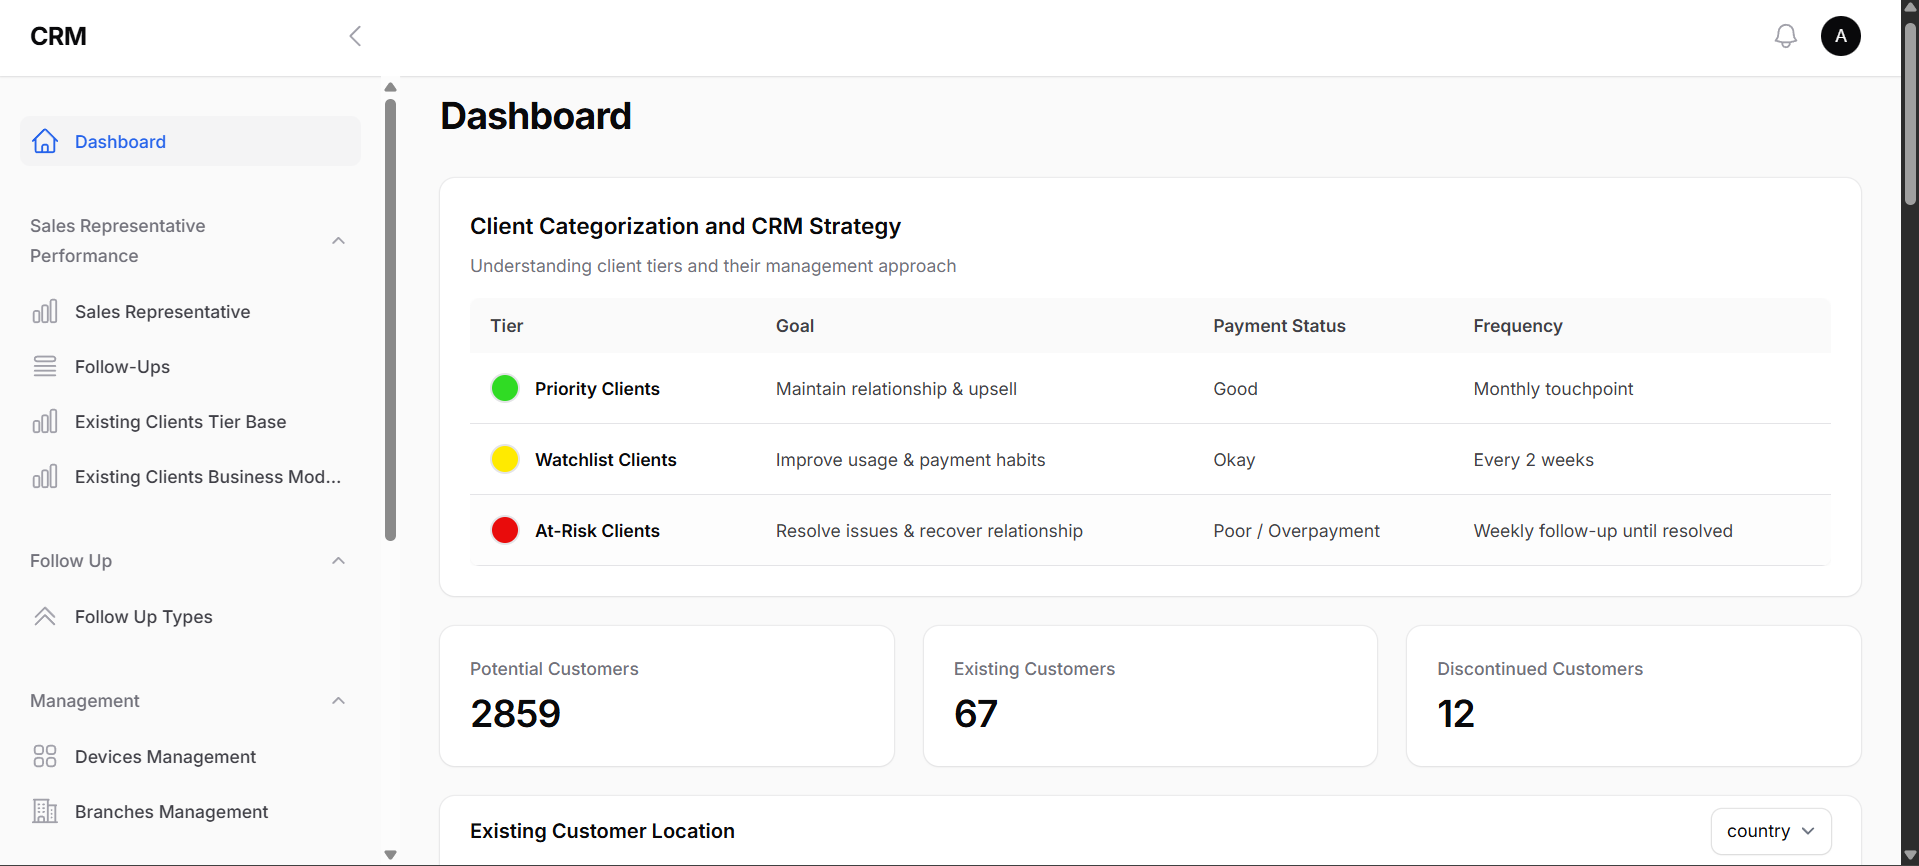
Task: Click the CRM logo text
Action: (x=58, y=36)
